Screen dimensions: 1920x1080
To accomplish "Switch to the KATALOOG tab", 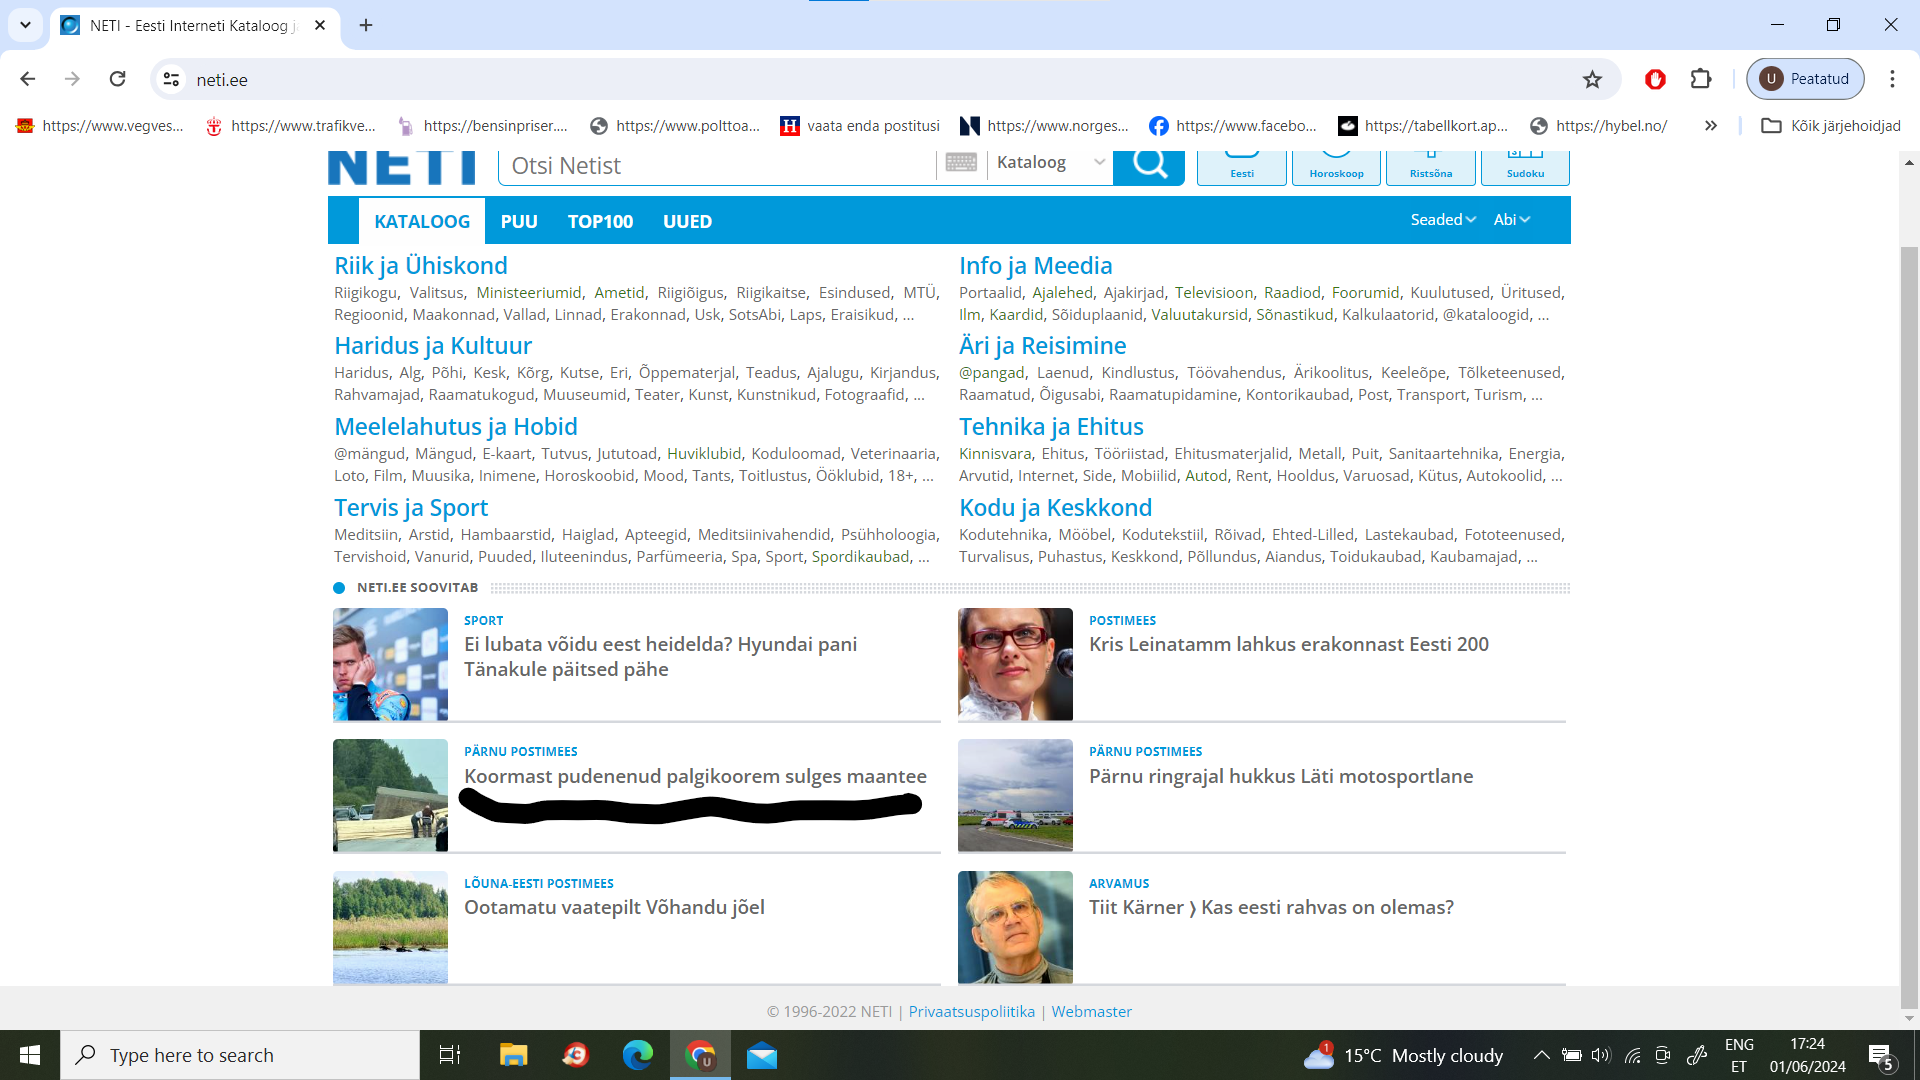I will [422, 221].
